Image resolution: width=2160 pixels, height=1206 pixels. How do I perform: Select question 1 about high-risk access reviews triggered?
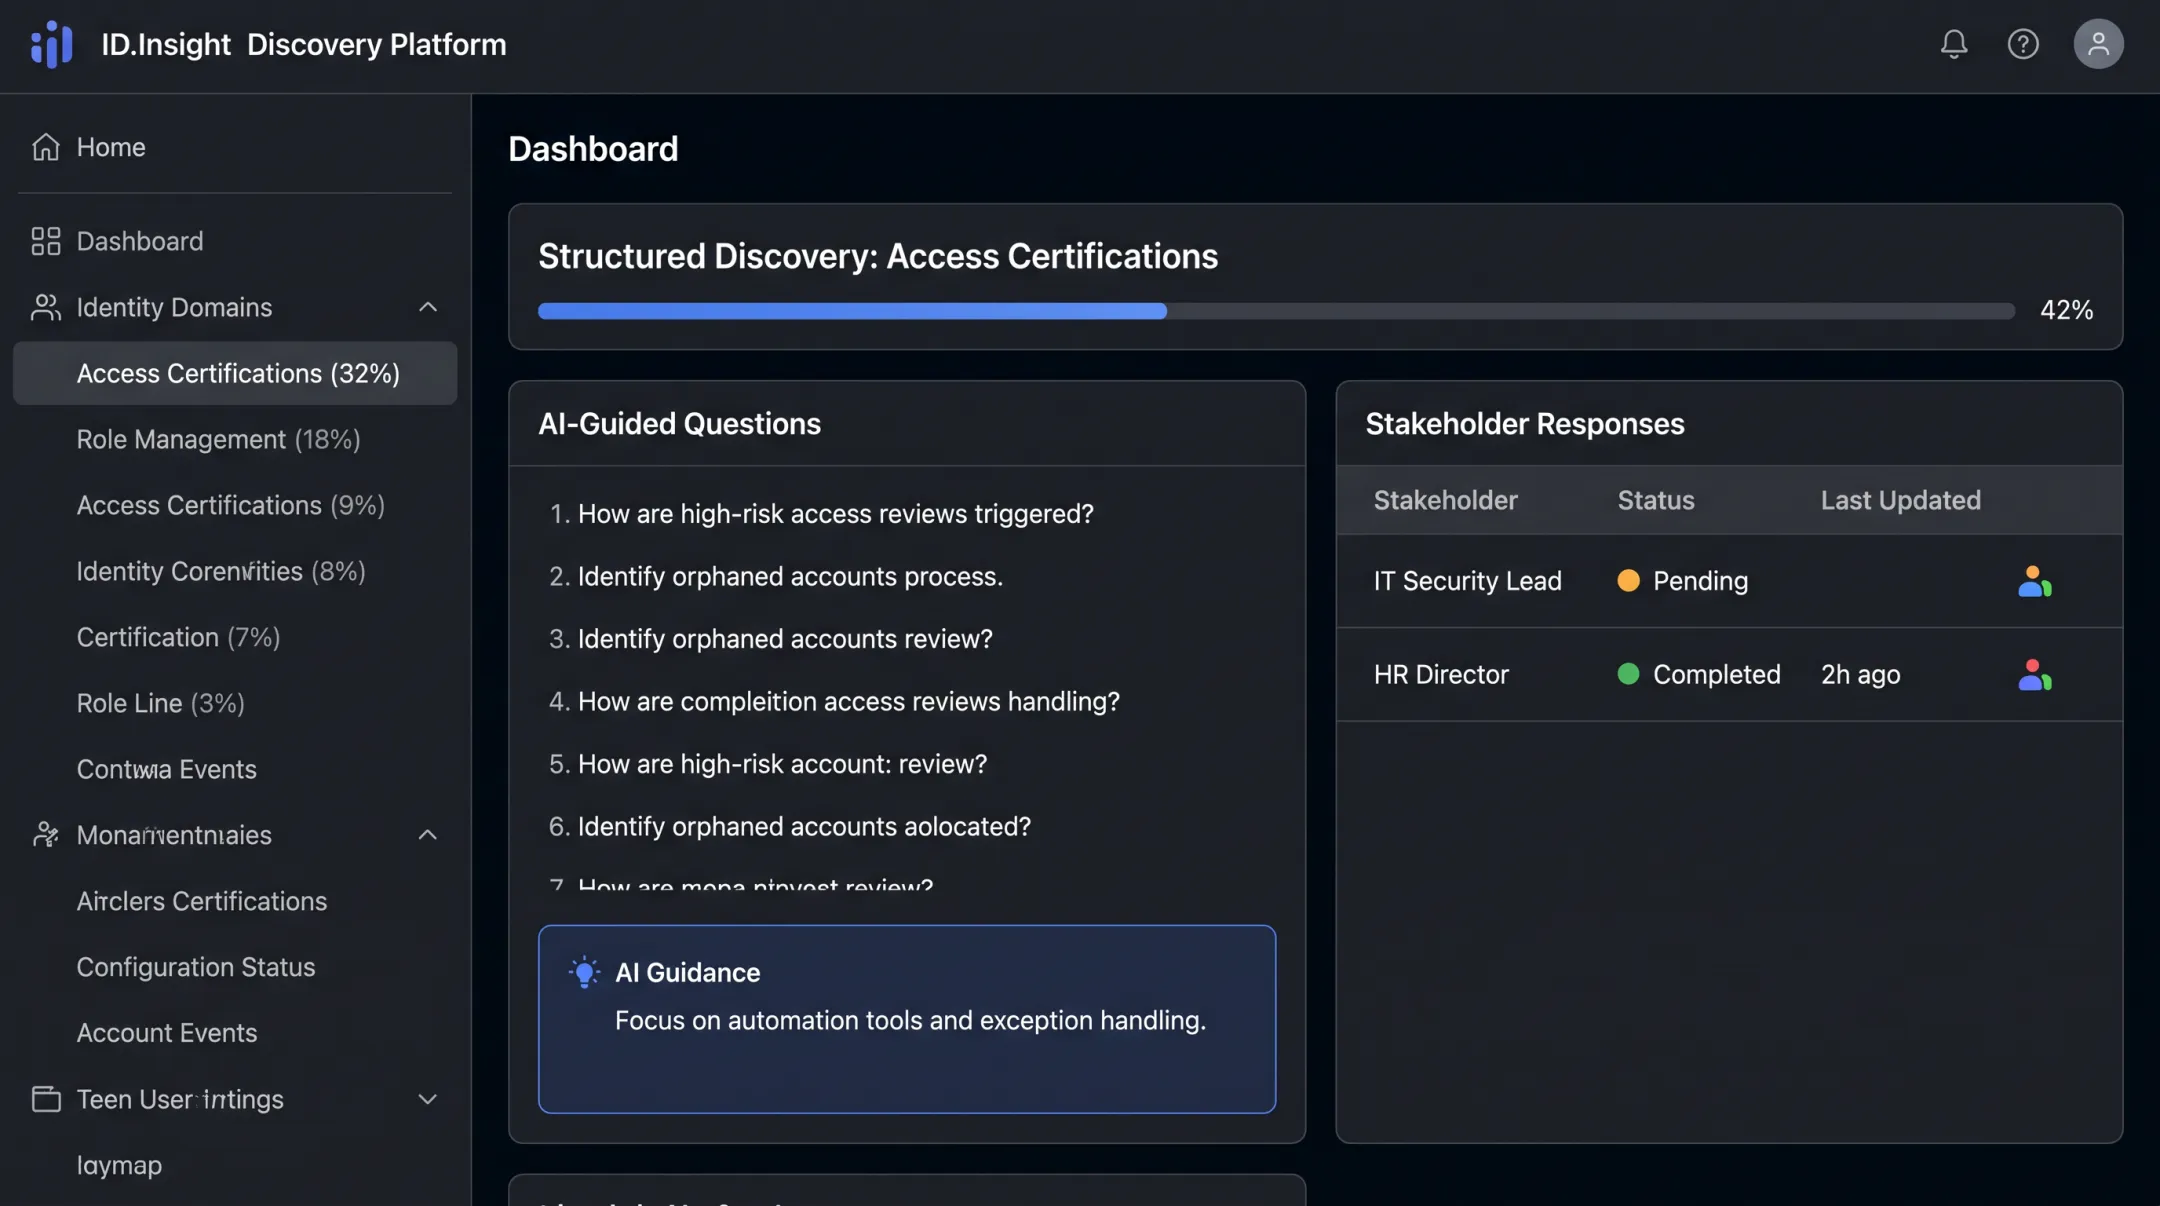coord(821,513)
